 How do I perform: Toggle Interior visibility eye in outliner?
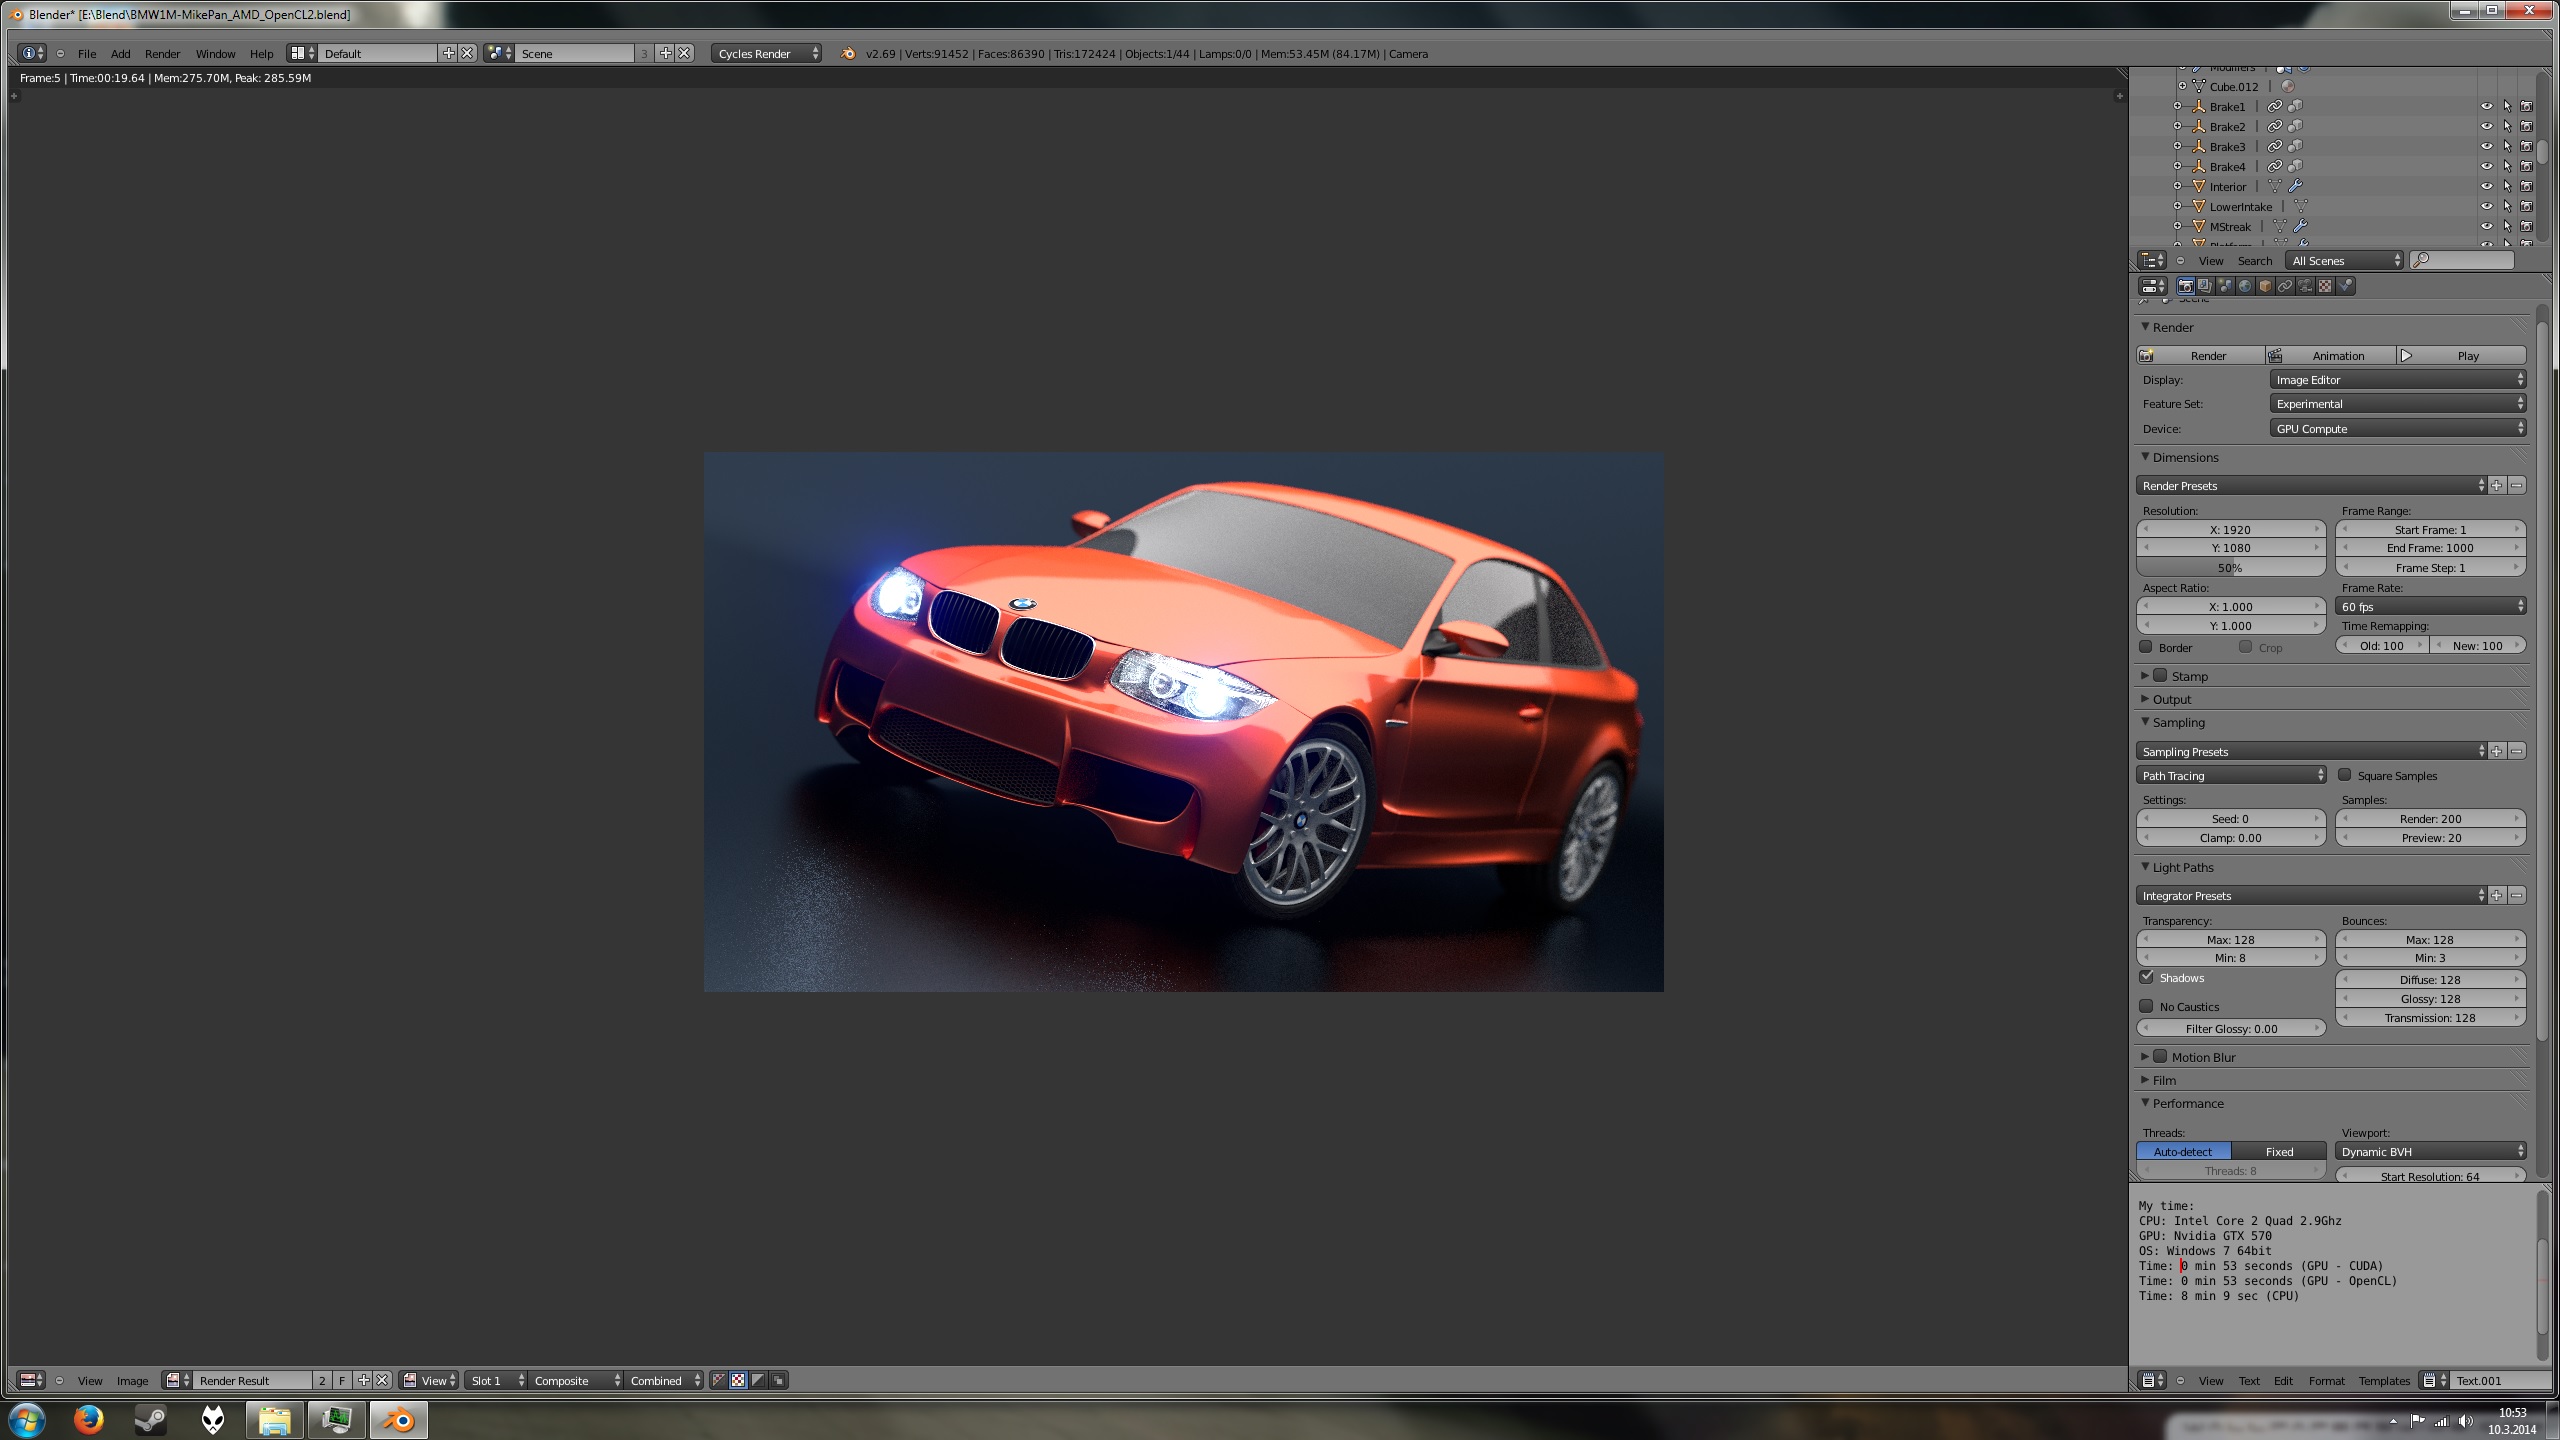click(x=2486, y=186)
